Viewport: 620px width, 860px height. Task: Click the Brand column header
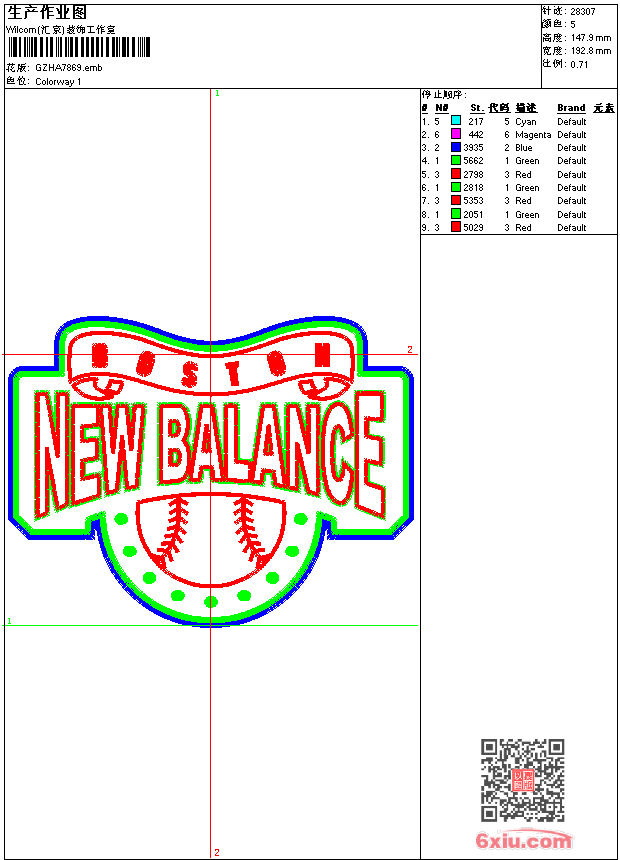tap(571, 108)
